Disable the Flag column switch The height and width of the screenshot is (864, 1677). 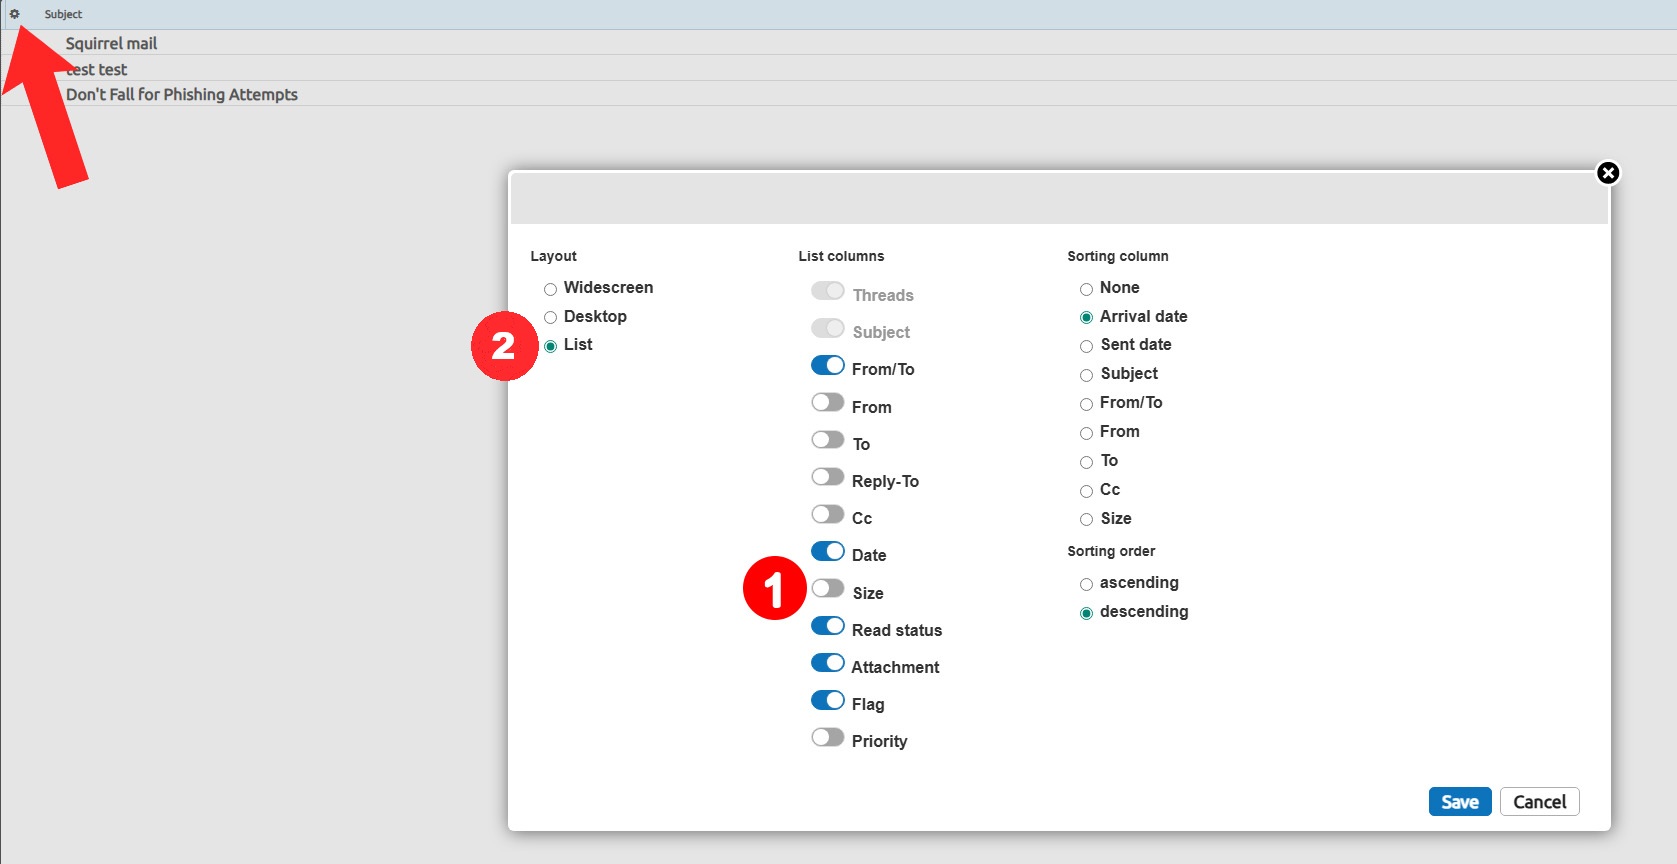click(827, 701)
